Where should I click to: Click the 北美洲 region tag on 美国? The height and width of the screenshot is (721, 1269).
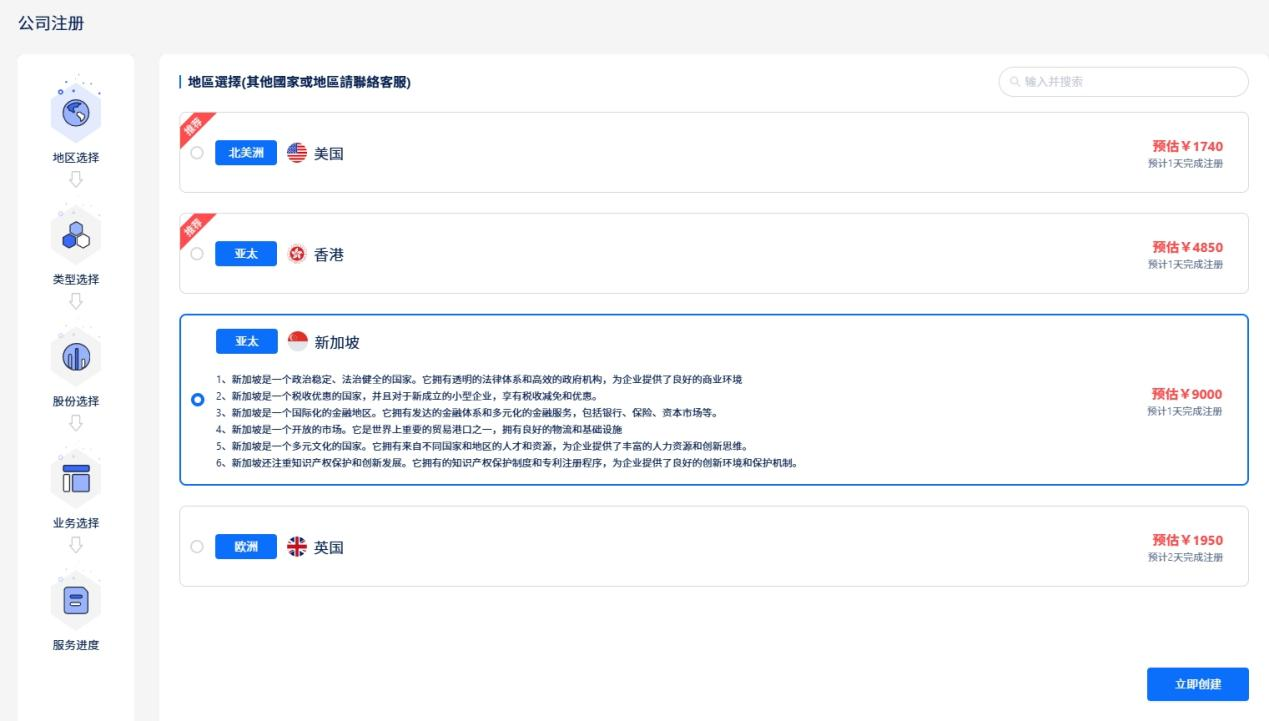click(243, 153)
